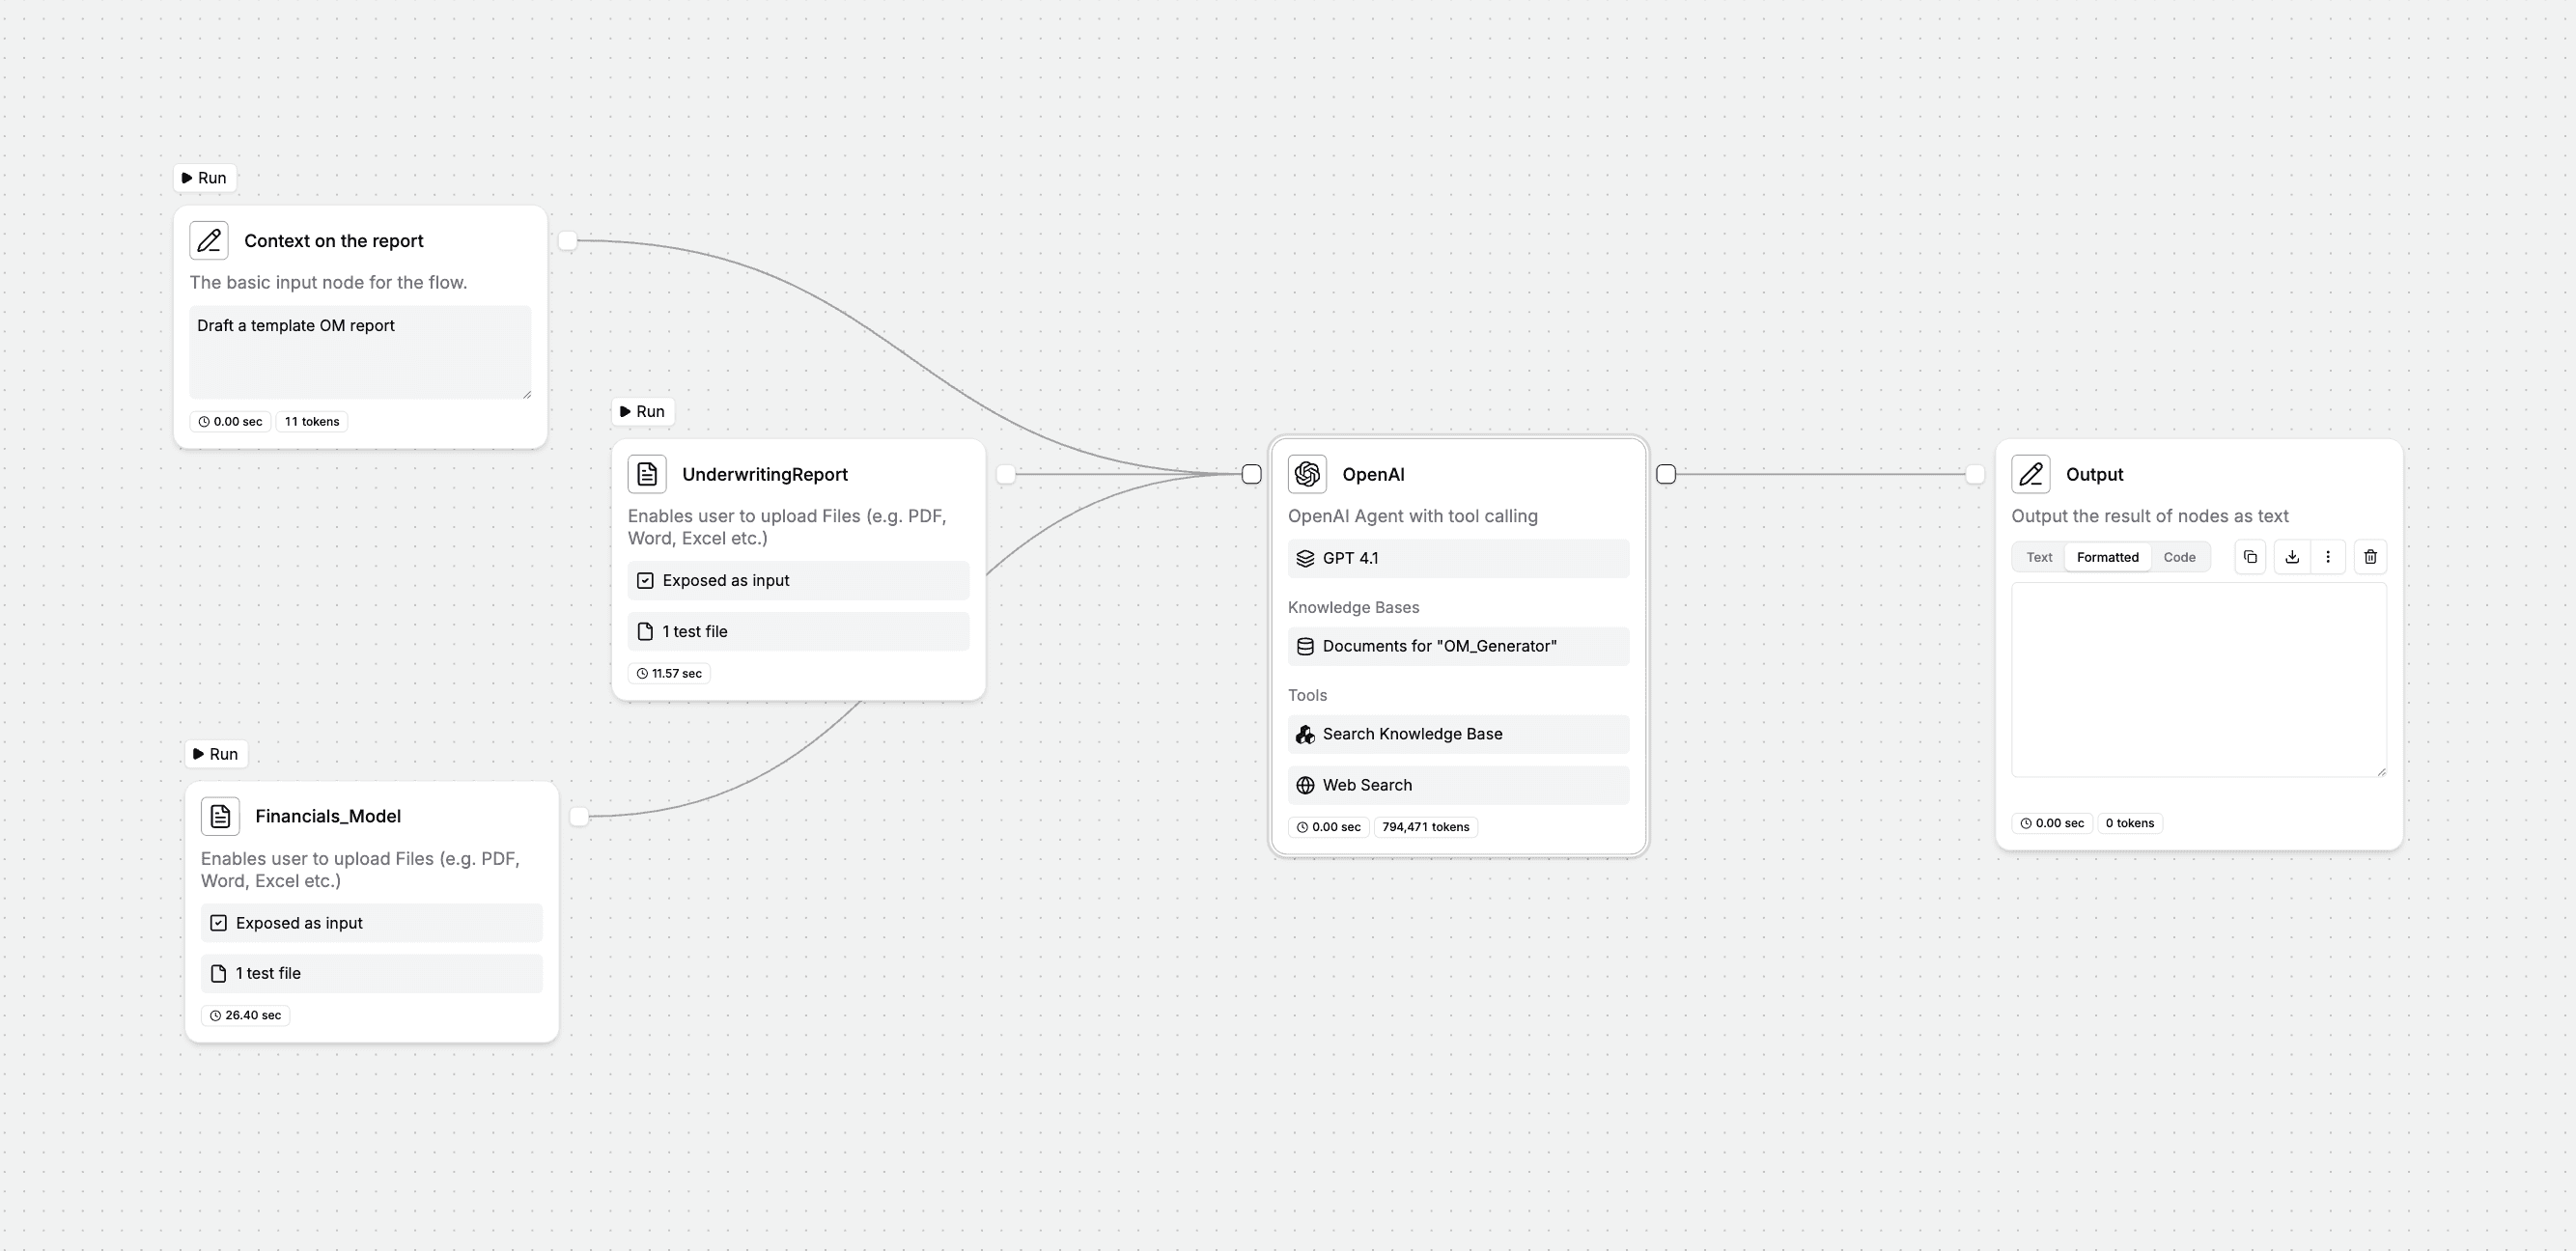
Task: Click the trash icon in Output node
Action: pos(2370,557)
